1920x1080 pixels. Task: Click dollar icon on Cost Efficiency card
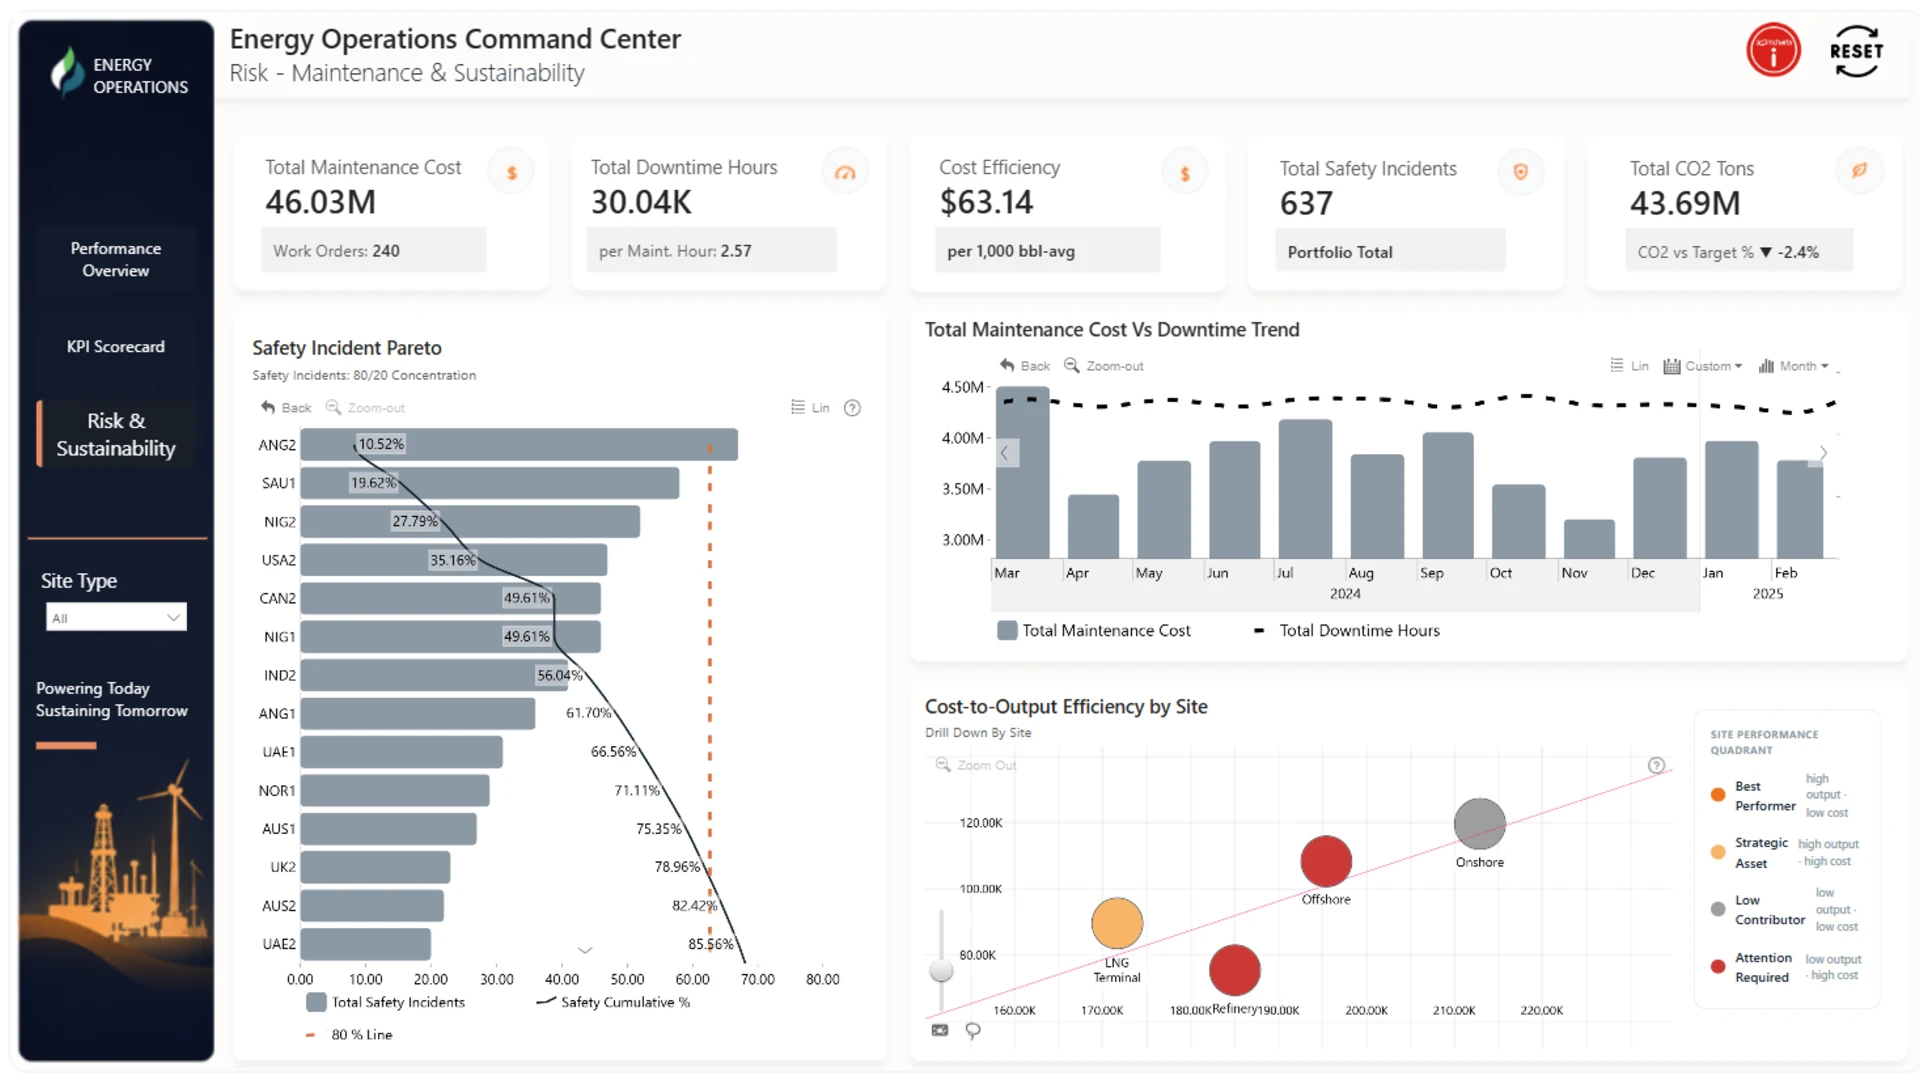(x=1185, y=173)
